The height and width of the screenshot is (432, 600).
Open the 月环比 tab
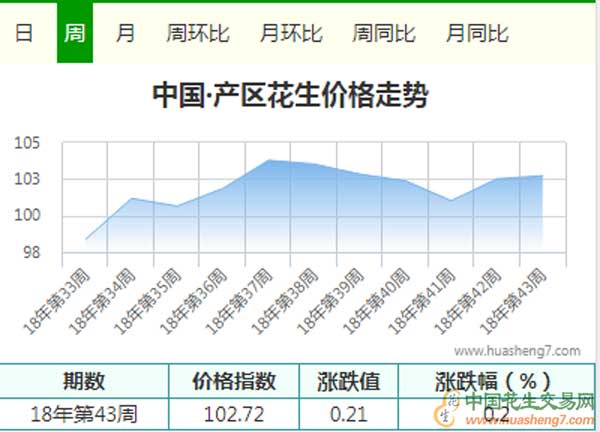click(291, 32)
